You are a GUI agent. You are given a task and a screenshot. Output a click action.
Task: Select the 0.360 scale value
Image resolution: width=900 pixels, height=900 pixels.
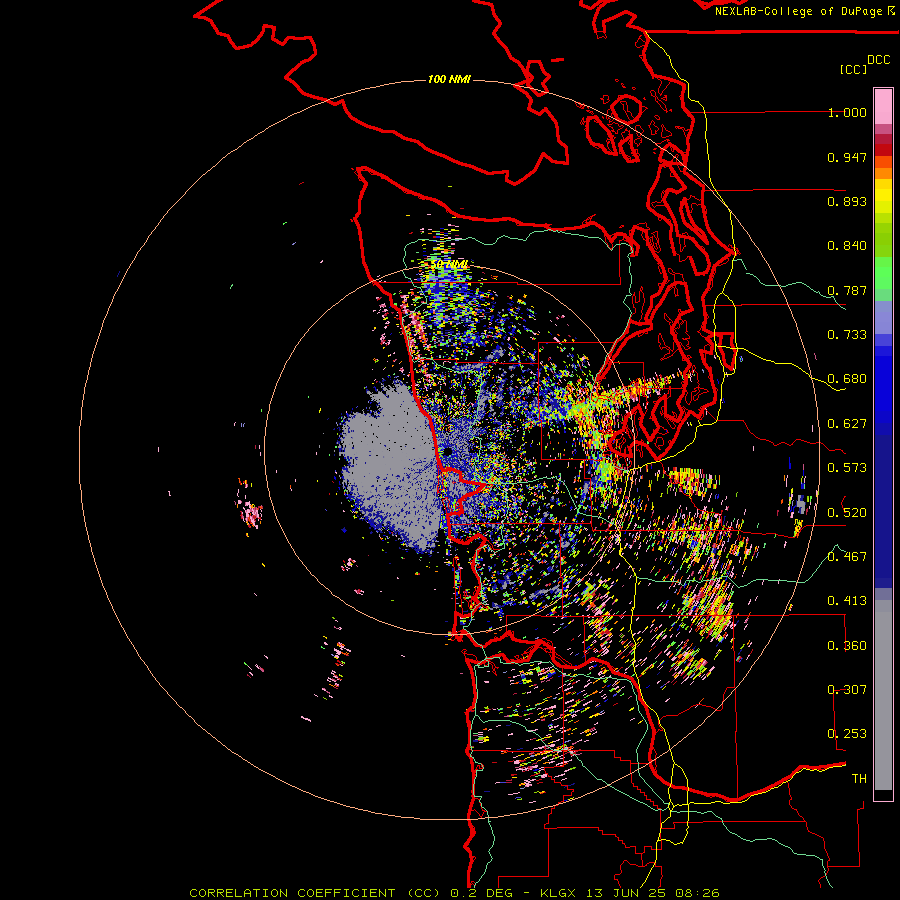847,645
